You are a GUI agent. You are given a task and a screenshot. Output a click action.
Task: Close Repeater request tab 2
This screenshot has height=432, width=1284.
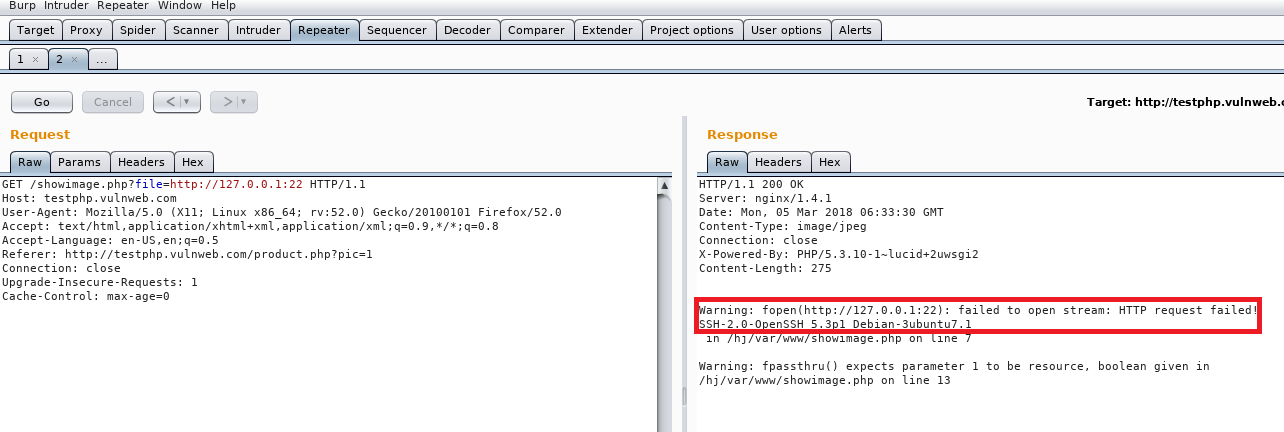click(74, 60)
